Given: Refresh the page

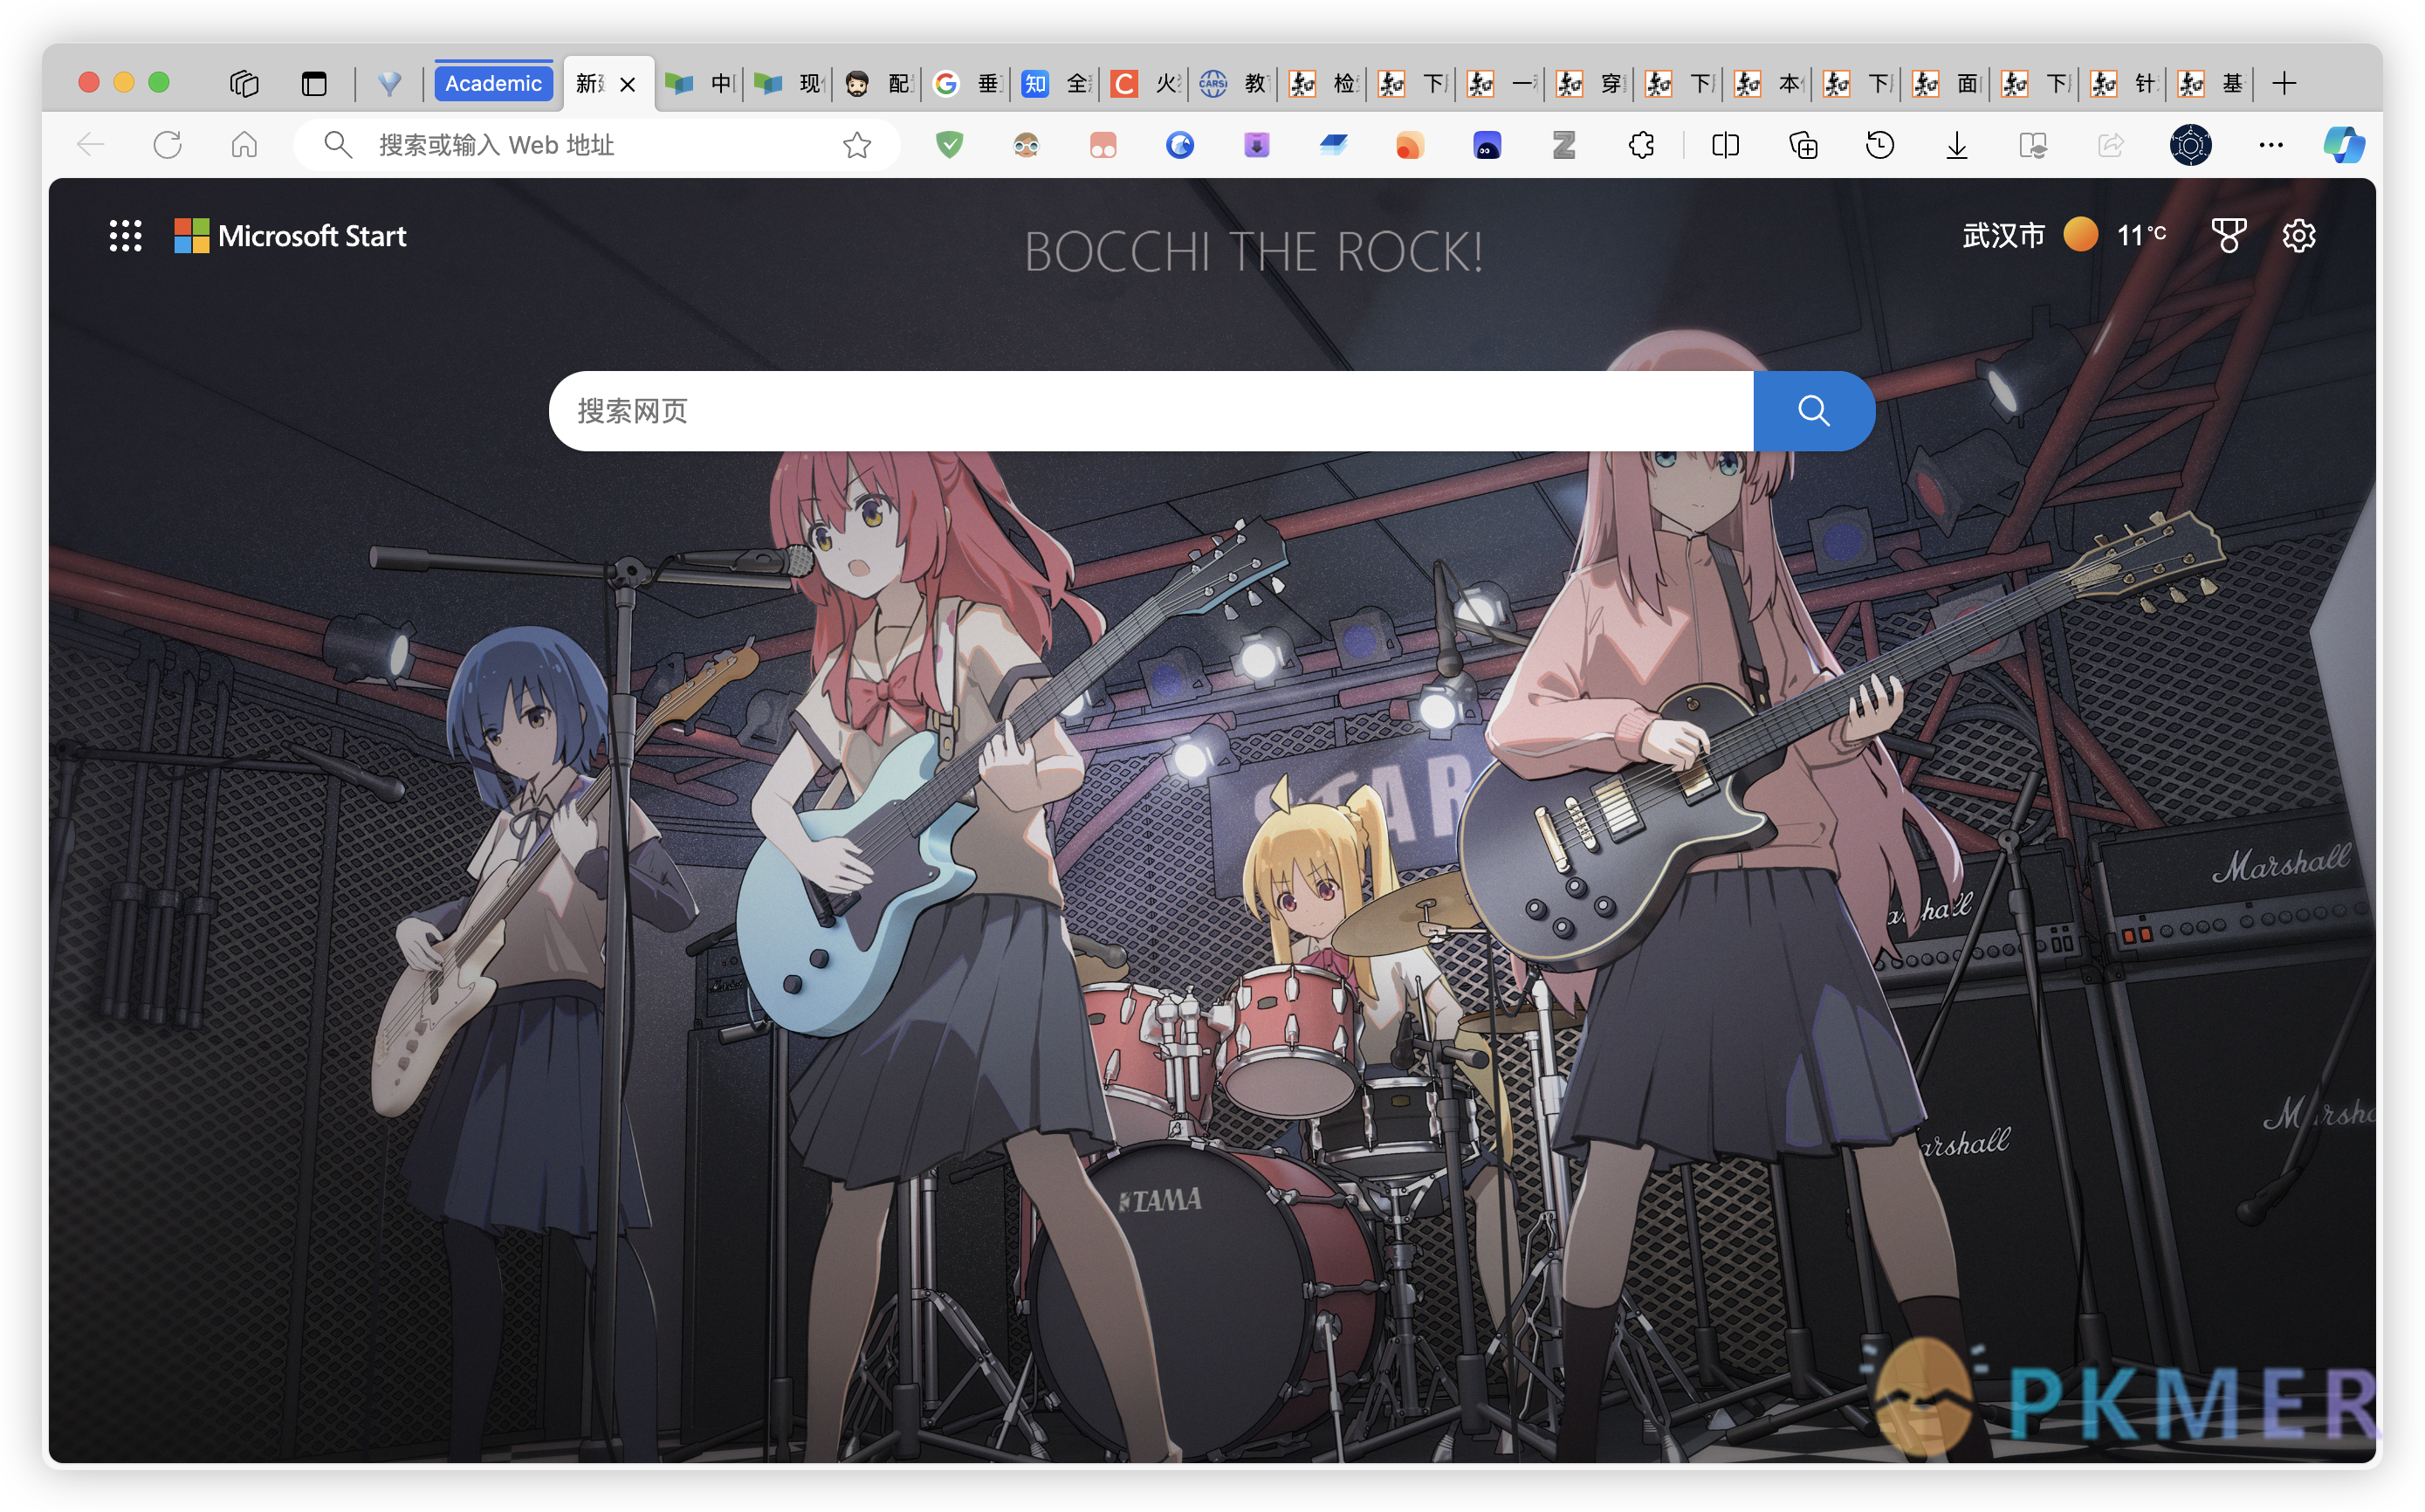Looking at the screenshot, I should (168, 145).
